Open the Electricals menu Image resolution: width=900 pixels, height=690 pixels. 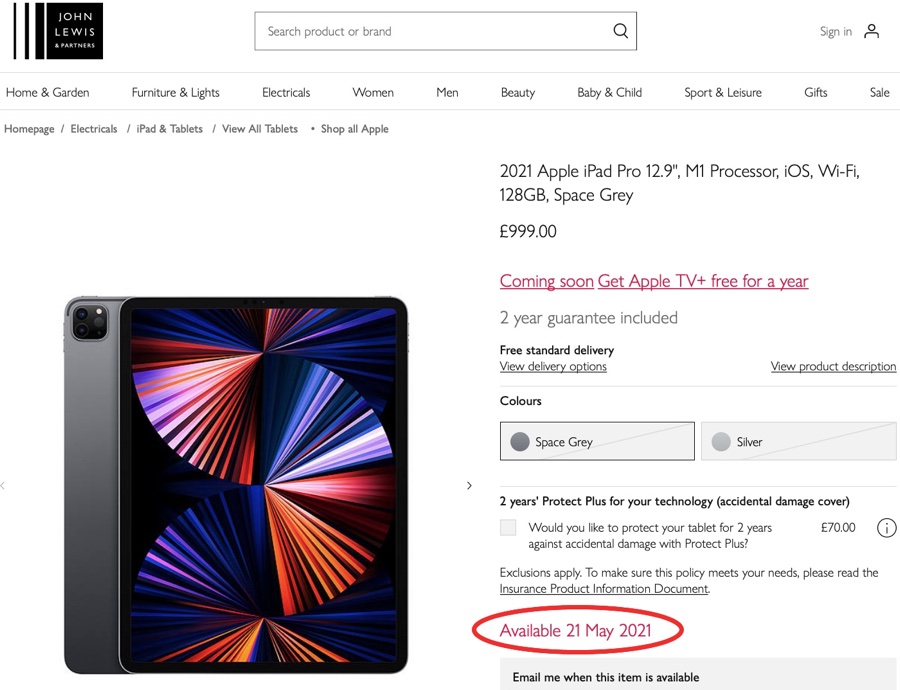[x=286, y=92]
